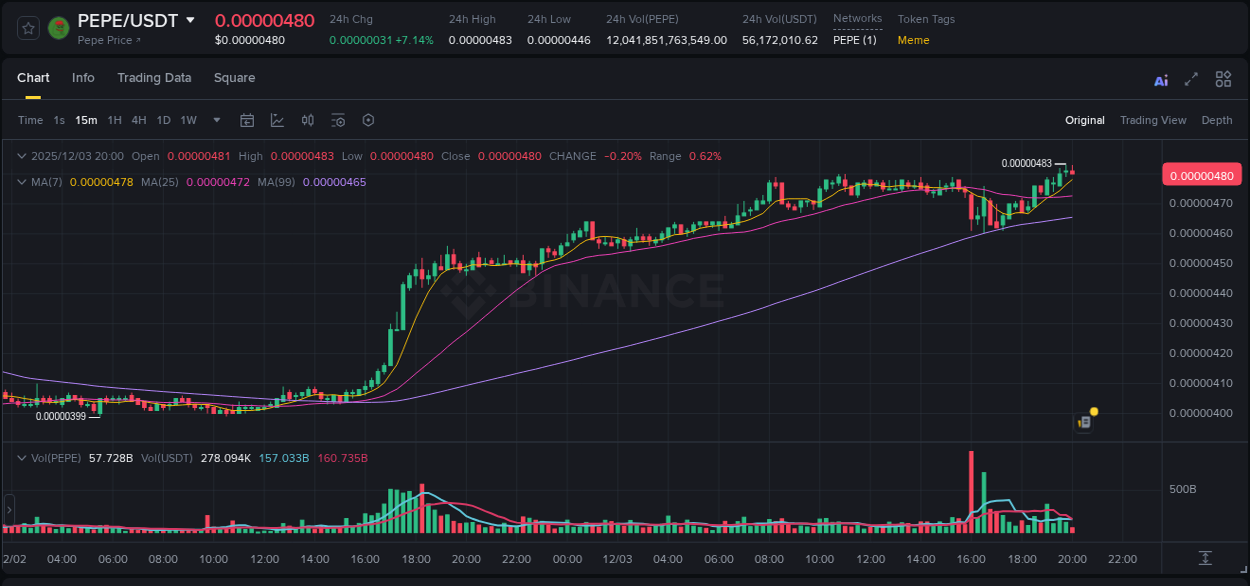Visit the Pepe Price link
Image resolution: width=1250 pixels, height=586 pixels.
pyautogui.click(x=105, y=41)
